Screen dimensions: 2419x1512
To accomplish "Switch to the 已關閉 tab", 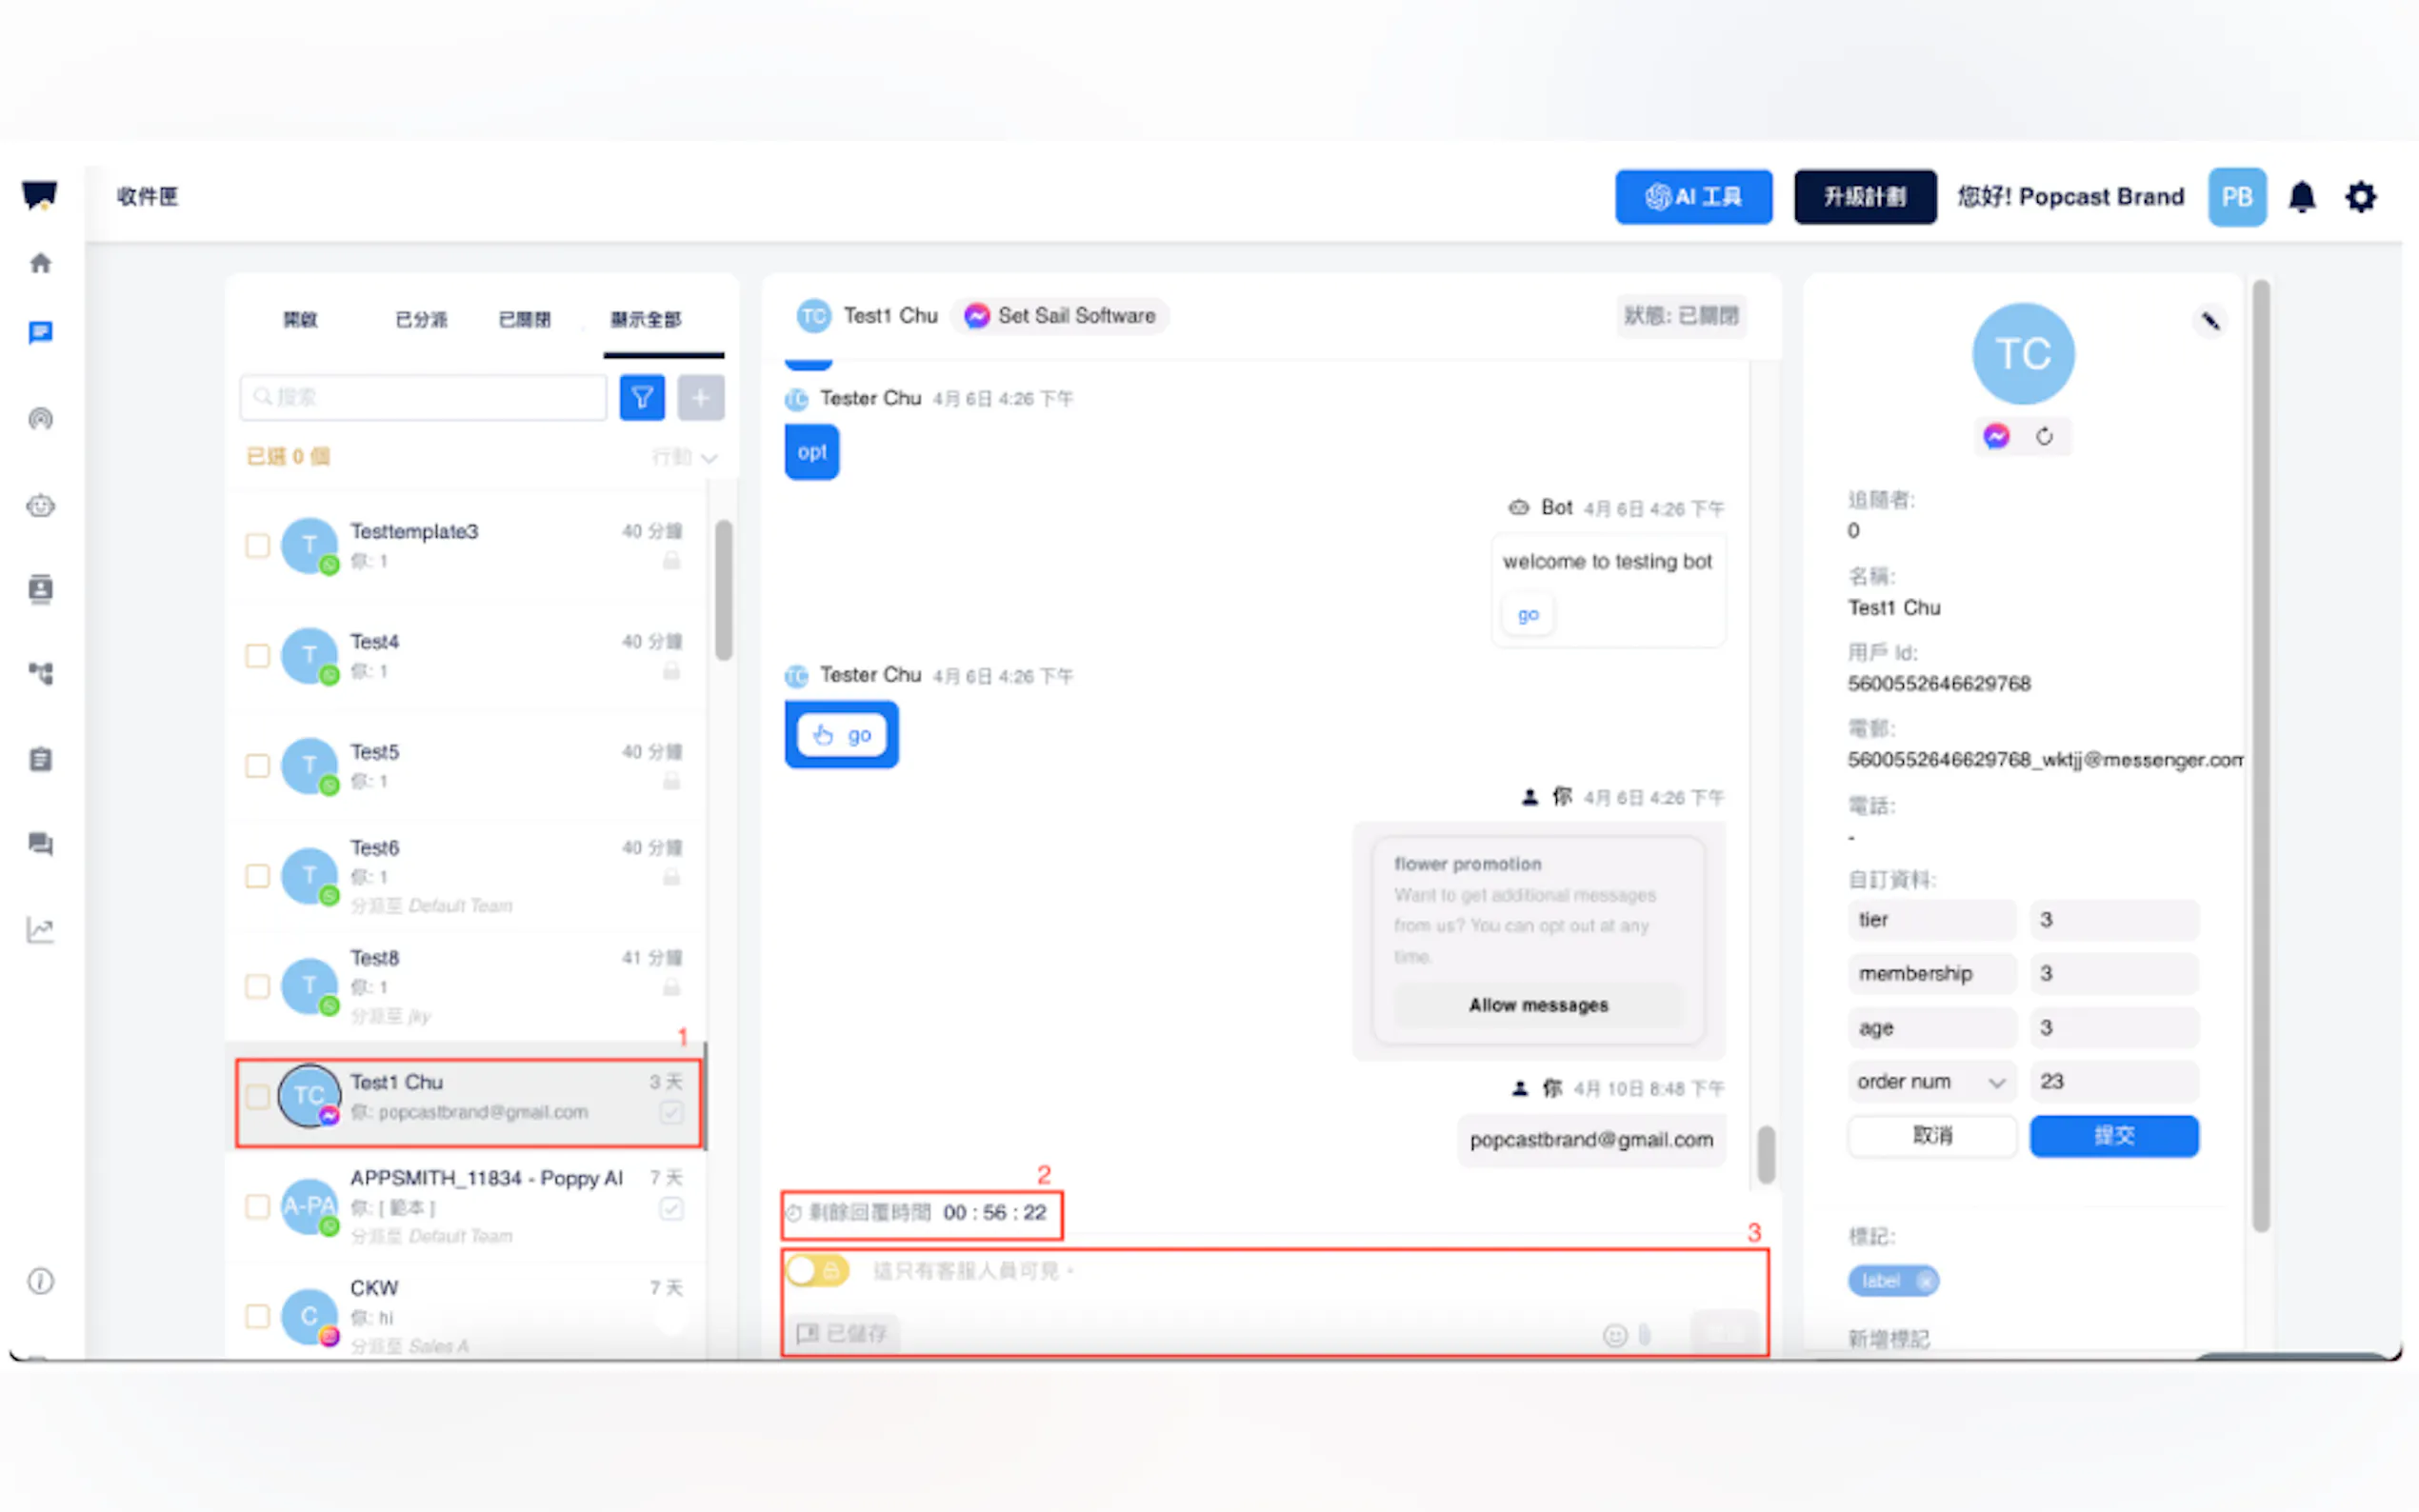I will (x=524, y=319).
